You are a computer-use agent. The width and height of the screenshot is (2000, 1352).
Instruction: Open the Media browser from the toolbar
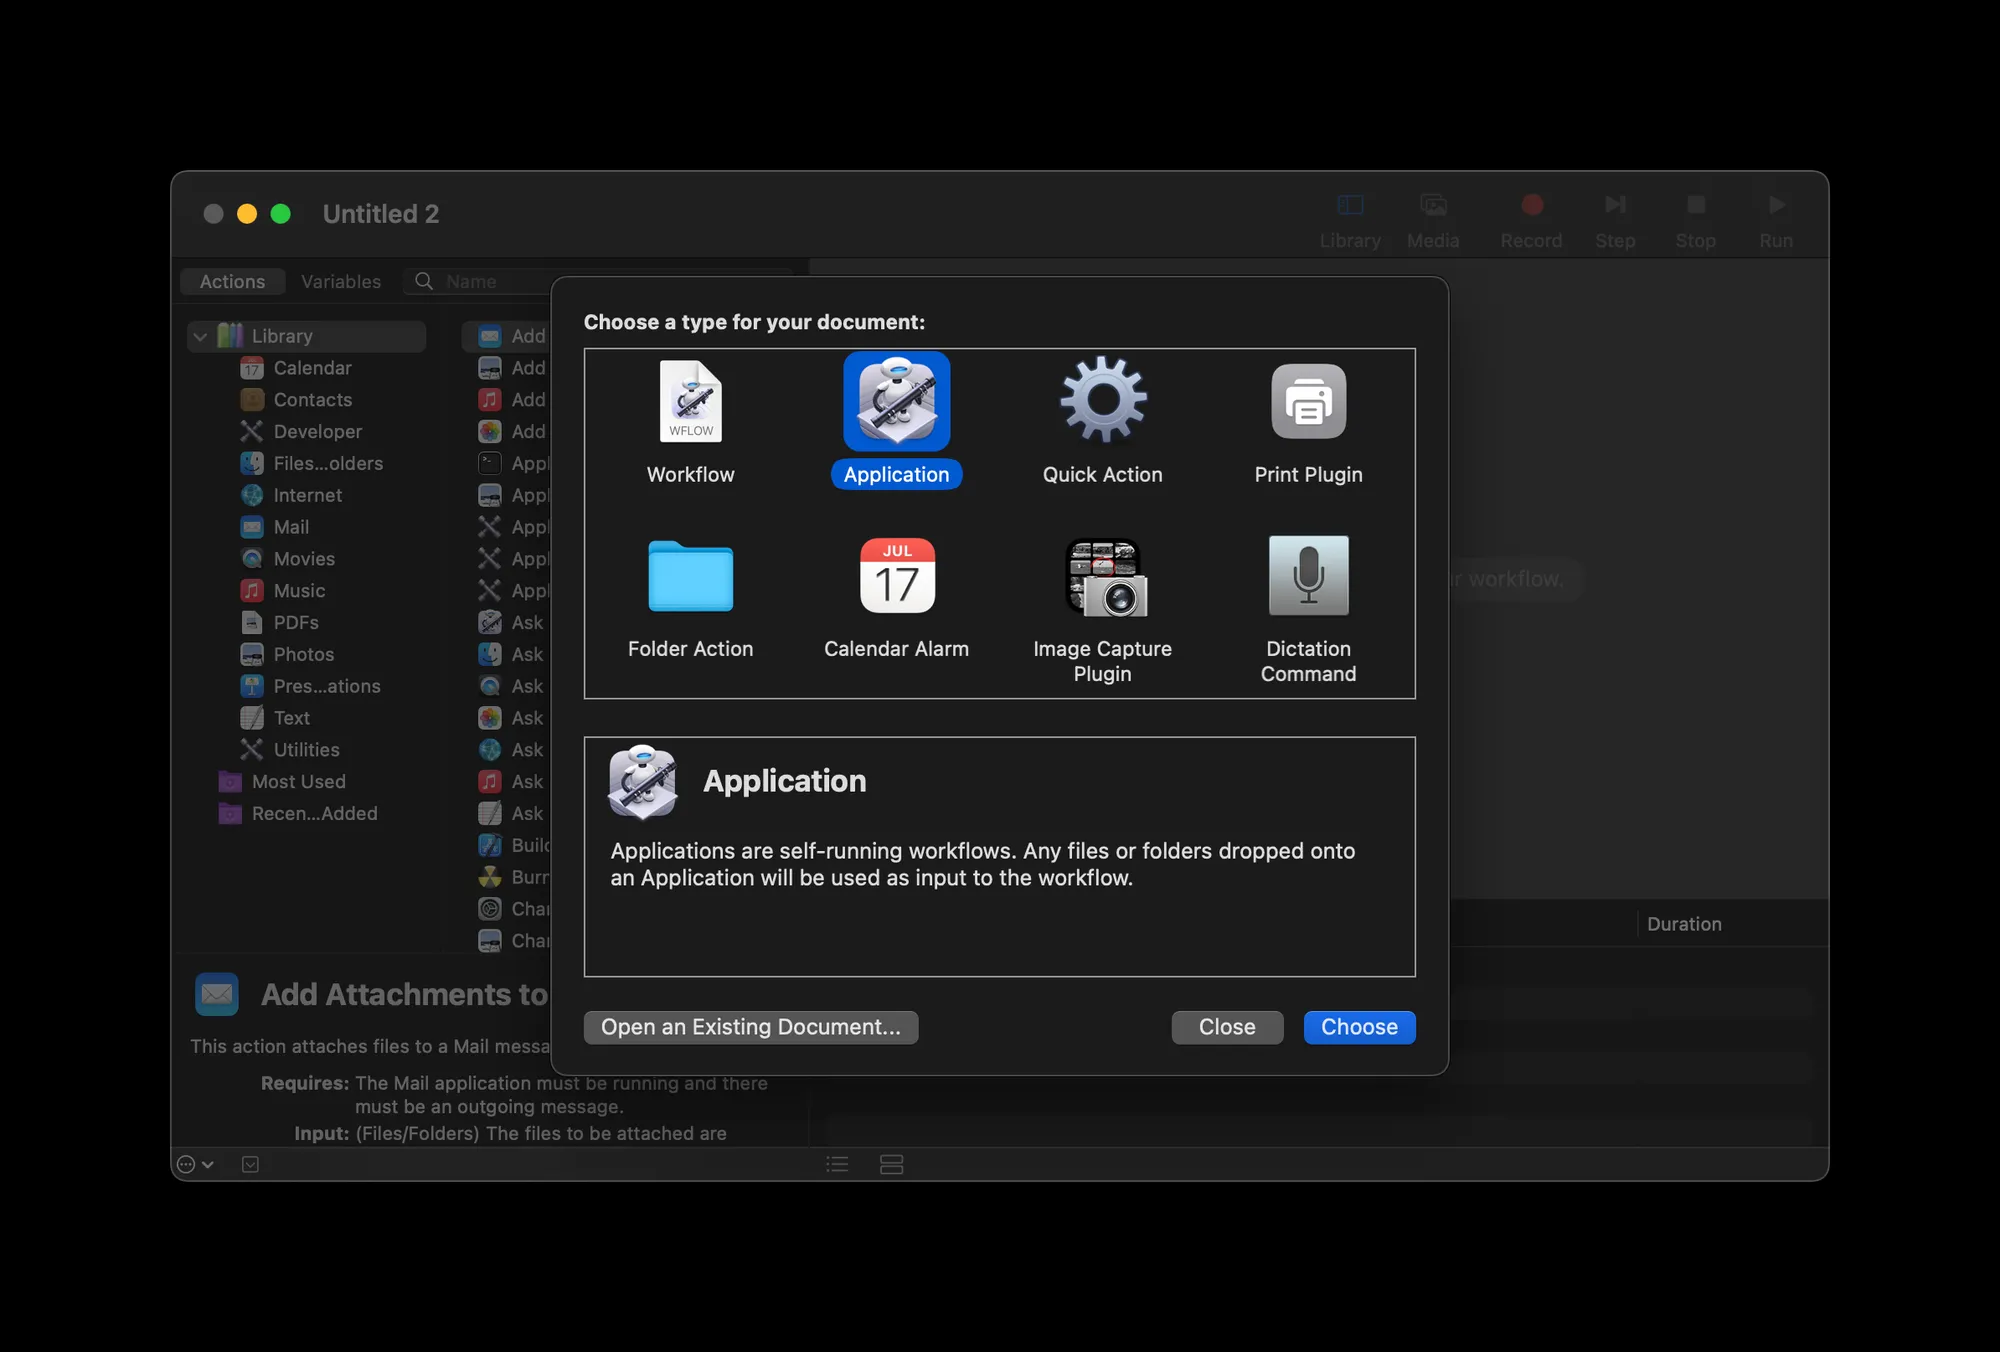click(x=1433, y=205)
